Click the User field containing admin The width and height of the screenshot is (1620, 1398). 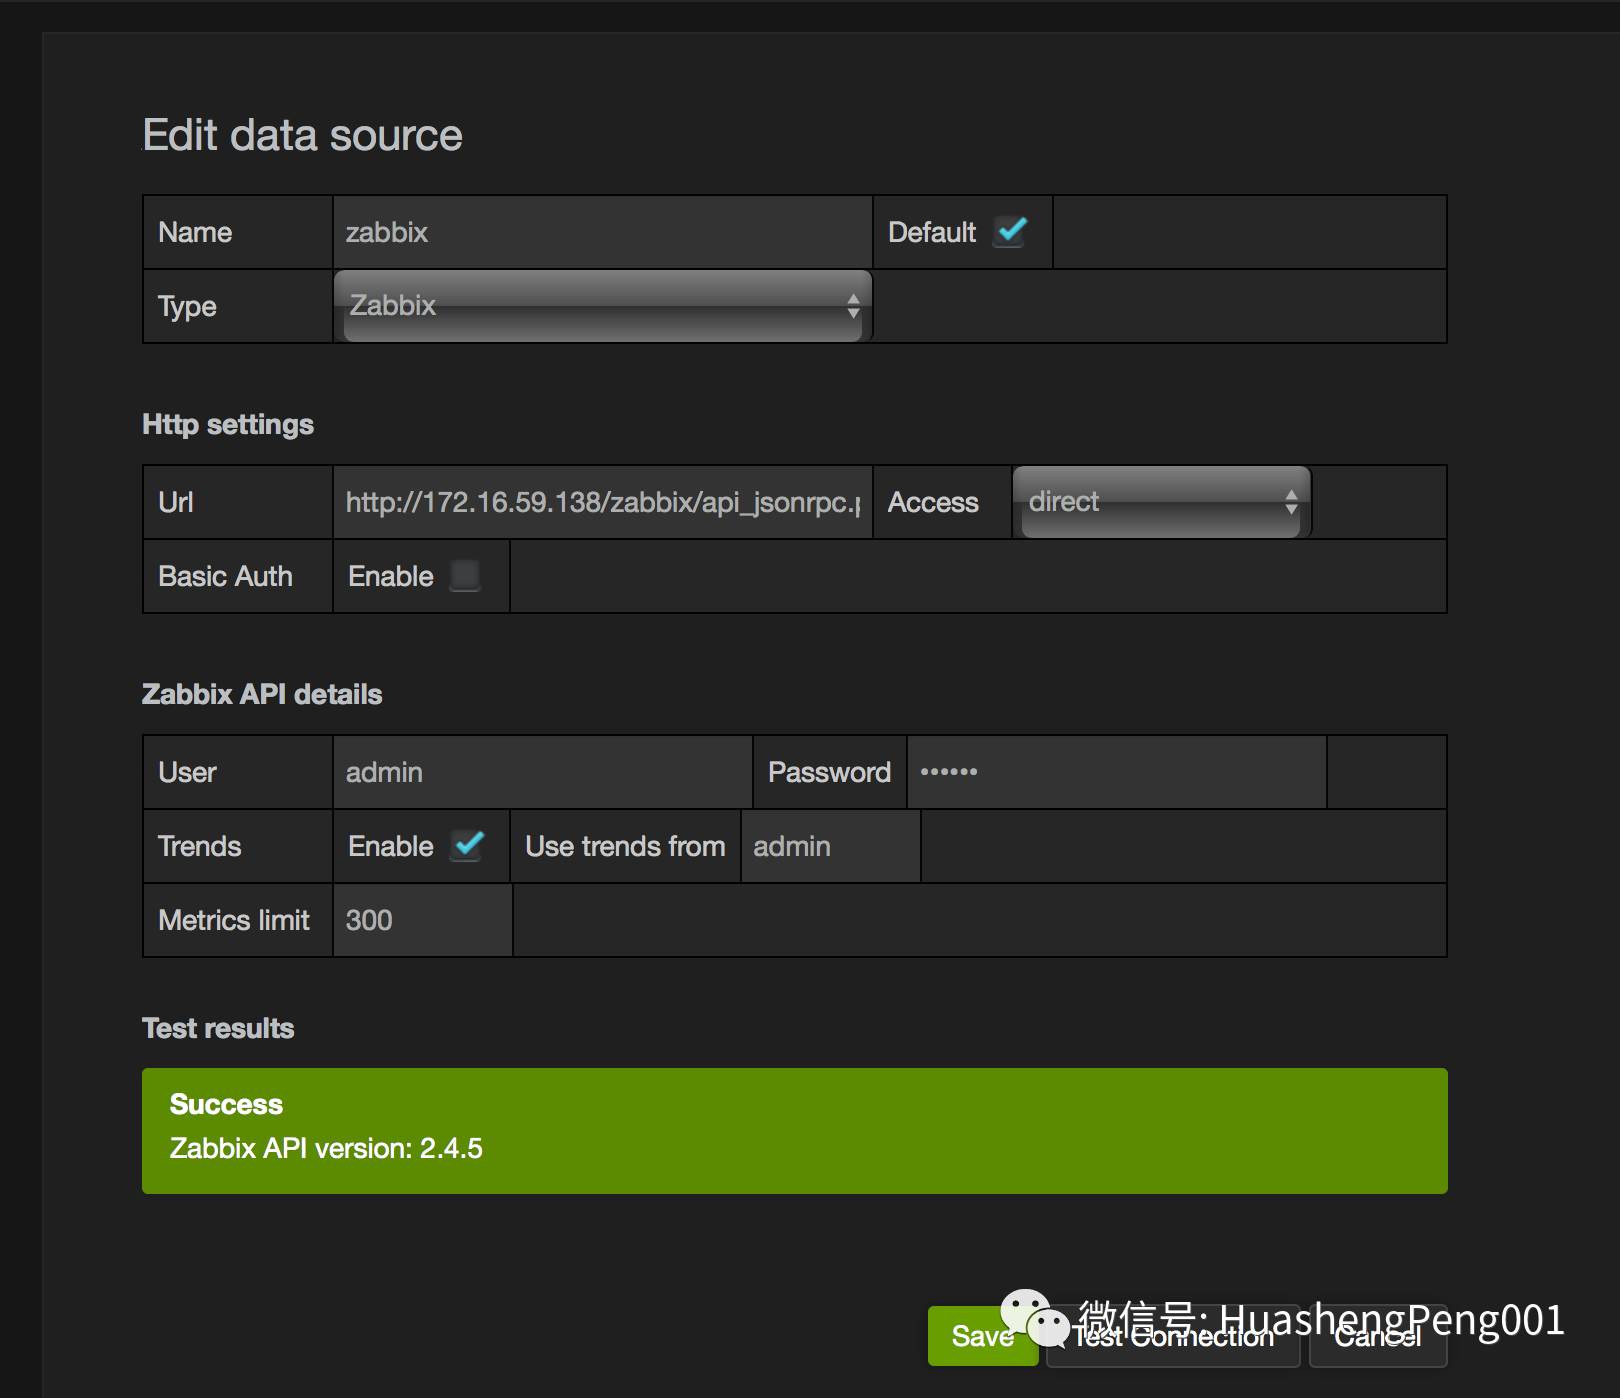tap(543, 772)
